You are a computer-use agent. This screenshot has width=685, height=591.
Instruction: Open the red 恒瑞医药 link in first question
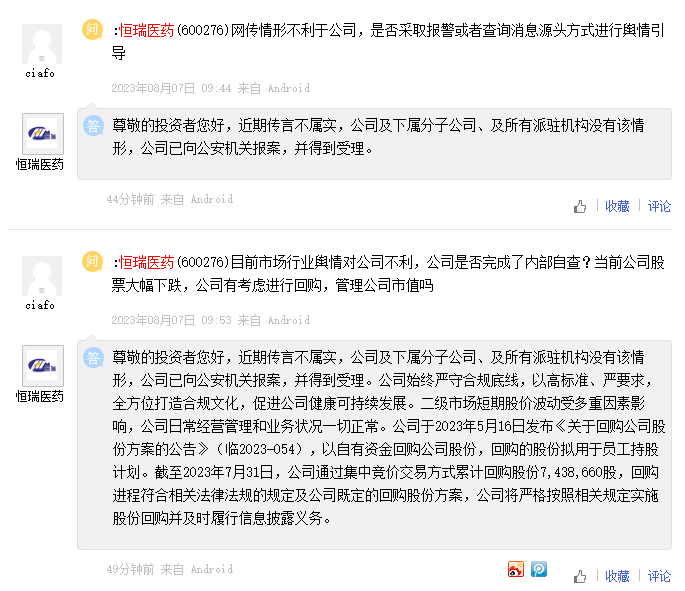click(147, 32)
